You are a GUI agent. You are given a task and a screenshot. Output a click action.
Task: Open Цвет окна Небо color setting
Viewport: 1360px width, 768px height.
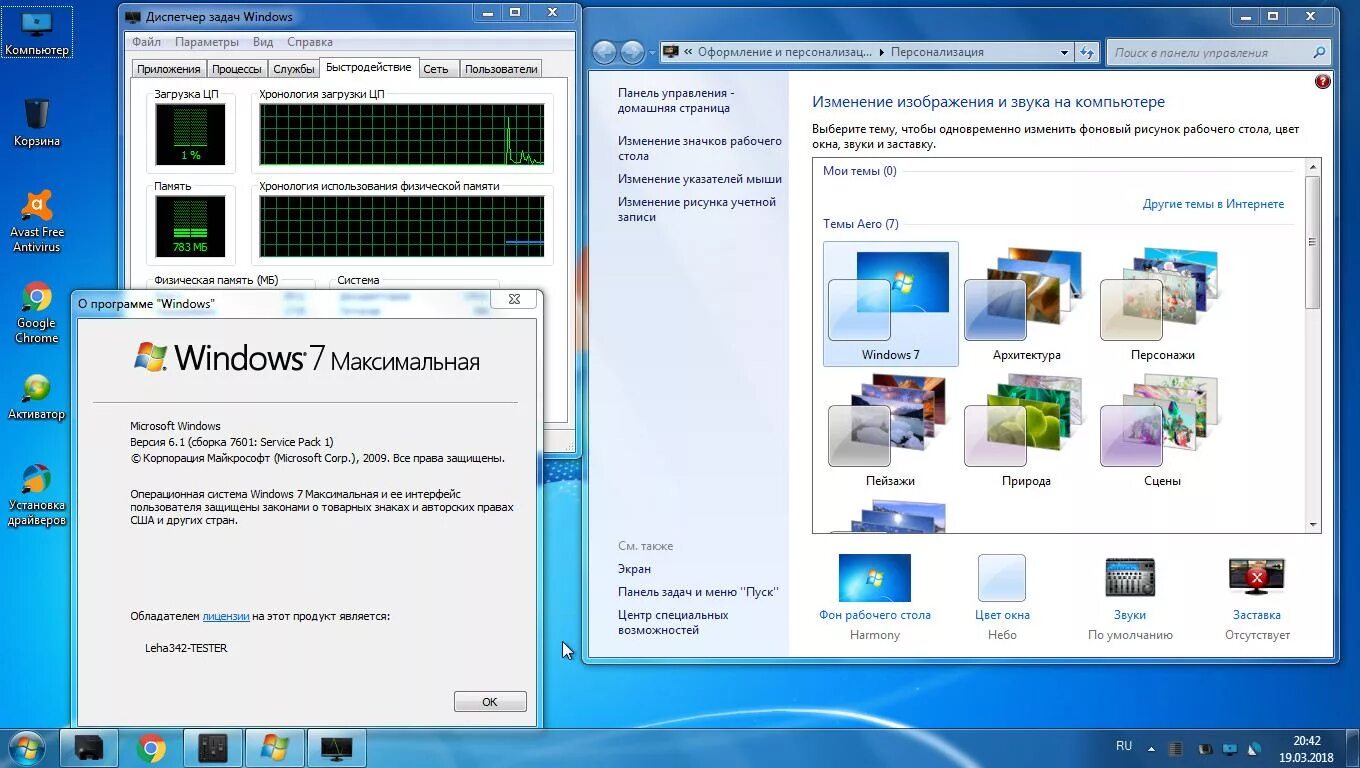click(x=1002, y=597)
